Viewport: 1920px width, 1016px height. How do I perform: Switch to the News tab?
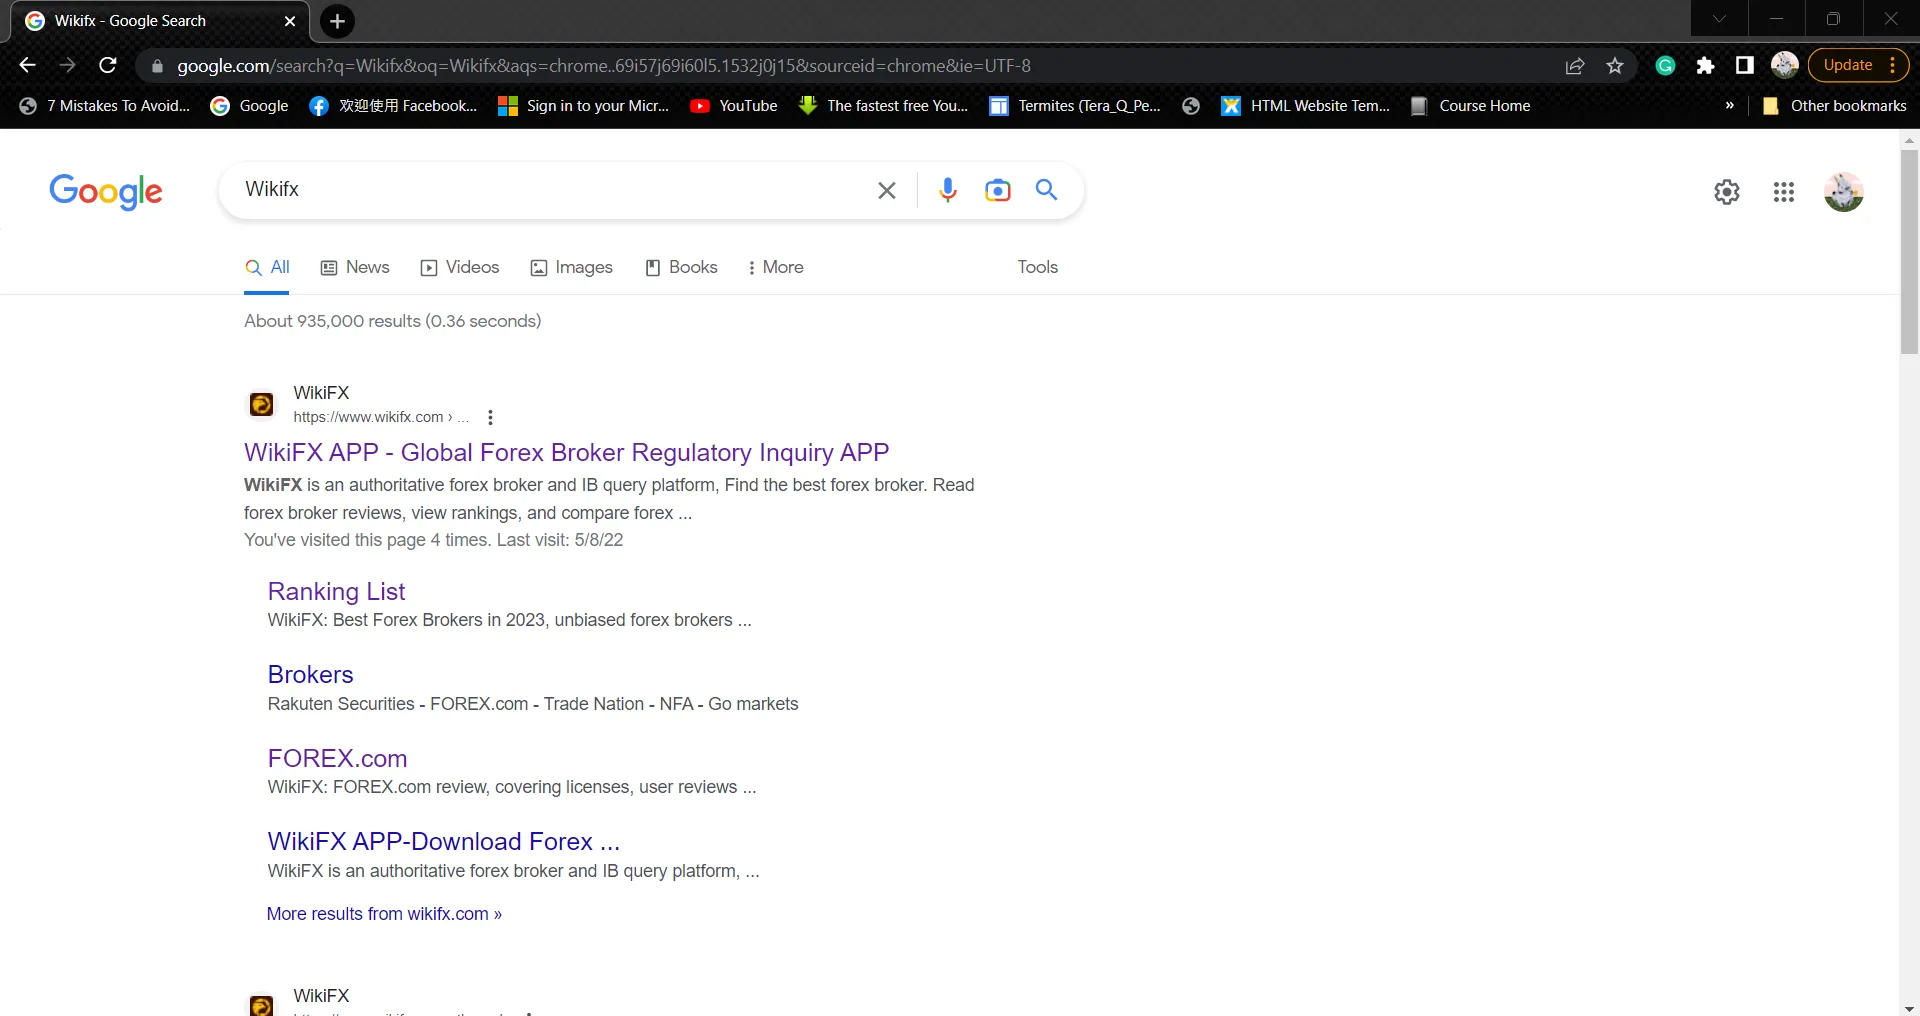coord(355,268)
